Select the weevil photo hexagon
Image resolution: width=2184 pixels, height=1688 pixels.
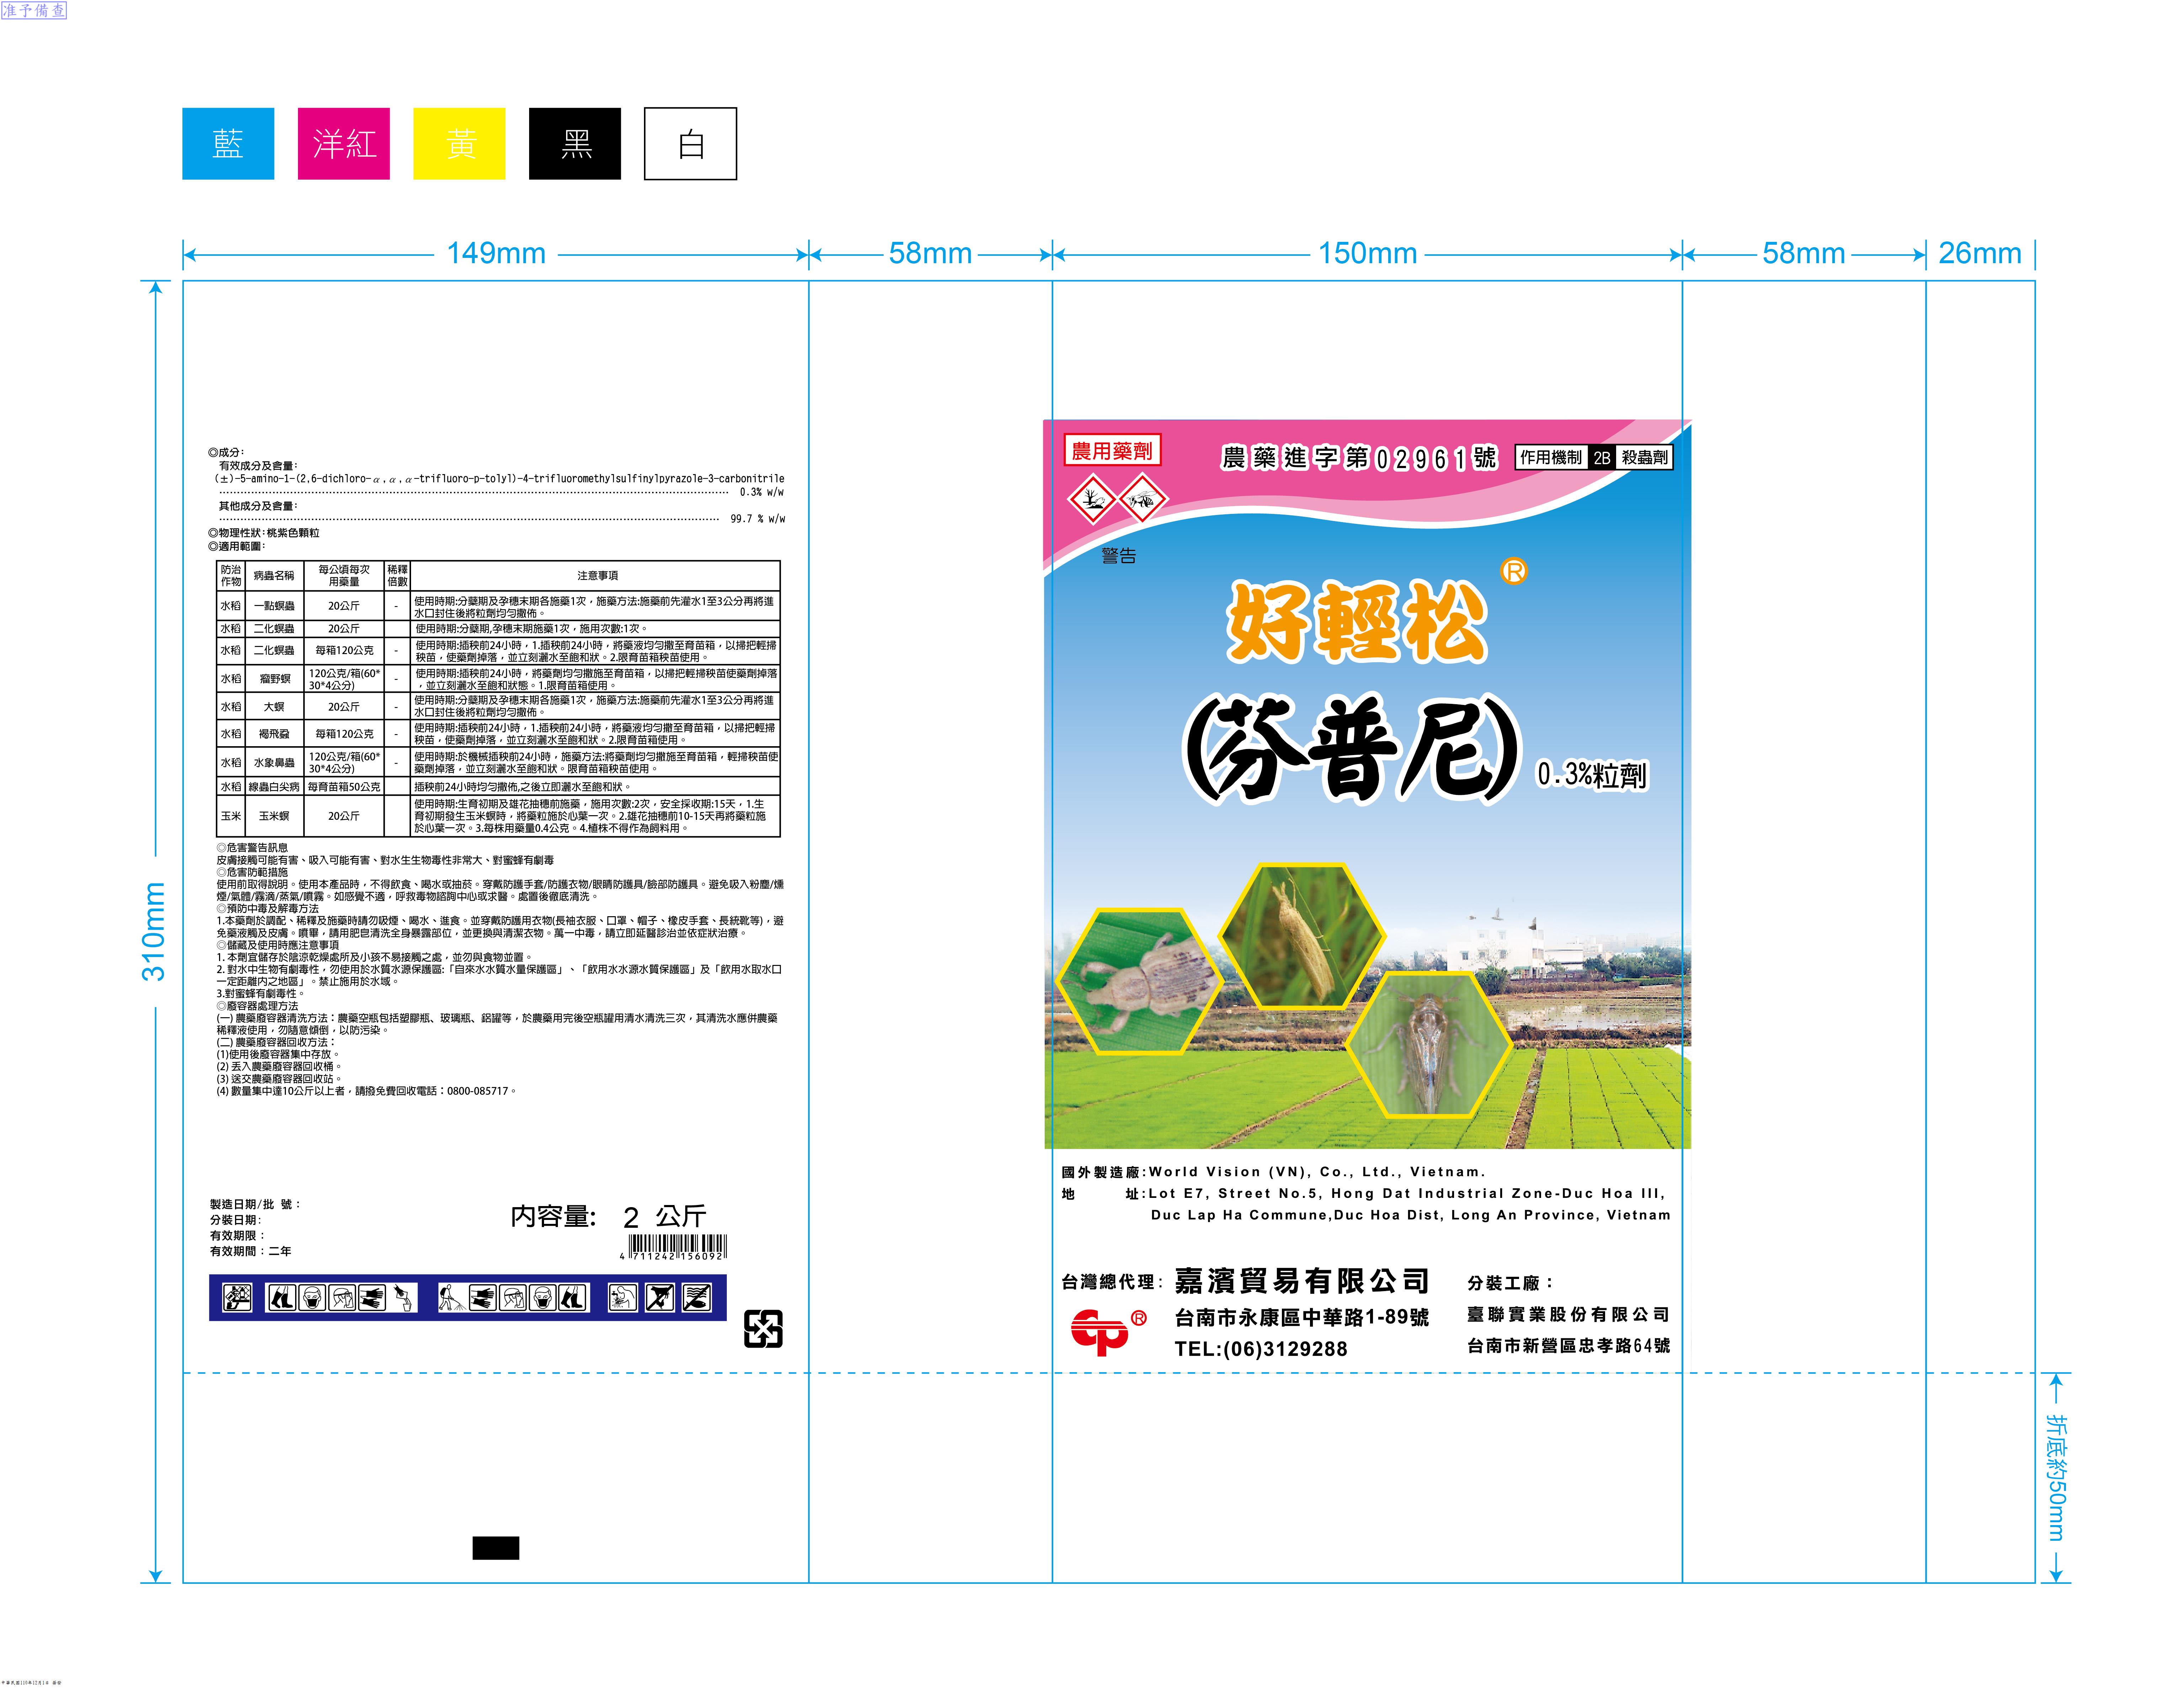pyautogui.click(x=1140, y=981)
